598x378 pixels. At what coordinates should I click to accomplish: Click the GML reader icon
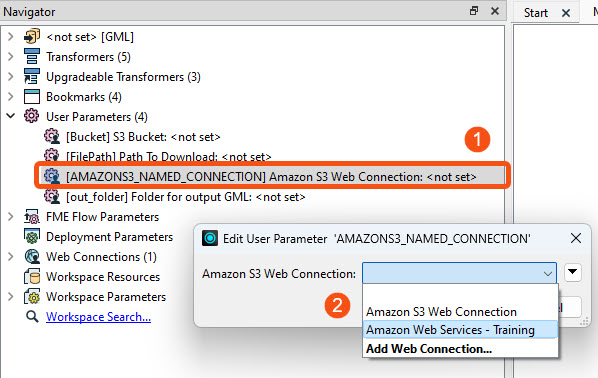32,37
